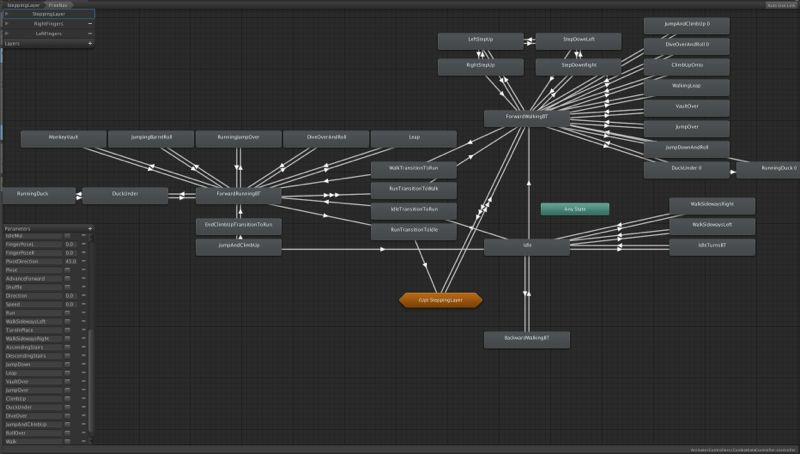The width and height of the screenshot is (800, 454).
Task: Toggle the DuckUnder parameter checkbox
Action: pos(68,407)
